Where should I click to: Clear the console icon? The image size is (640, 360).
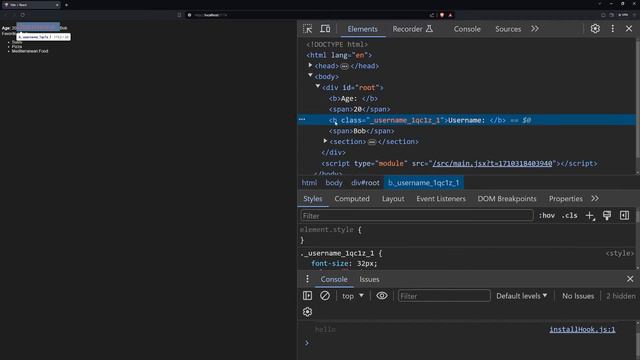pos(325,296)
